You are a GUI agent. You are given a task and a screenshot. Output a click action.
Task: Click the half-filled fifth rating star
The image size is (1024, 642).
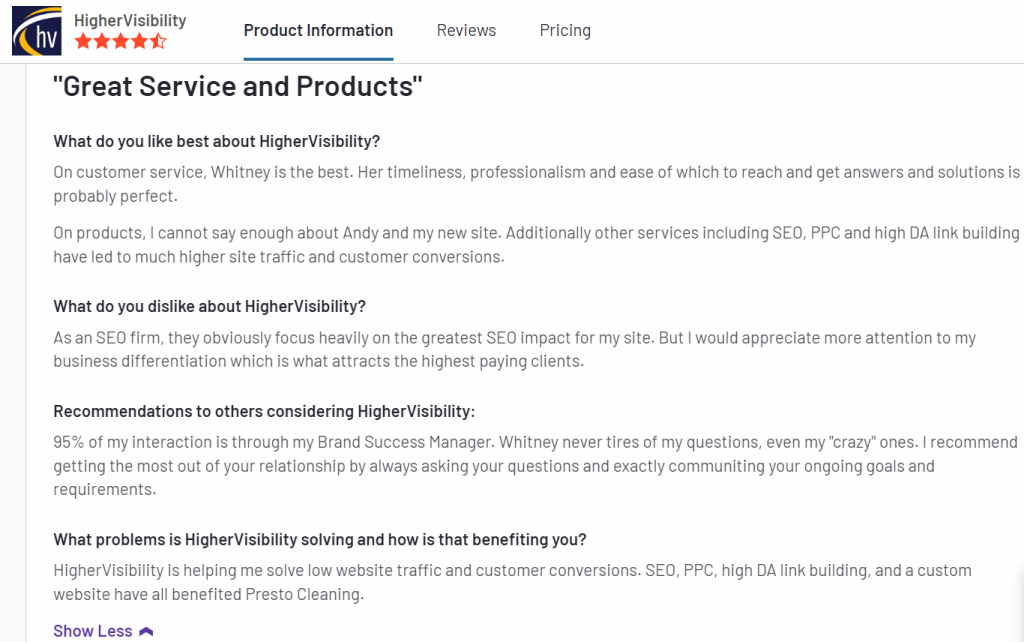point(158,42)
